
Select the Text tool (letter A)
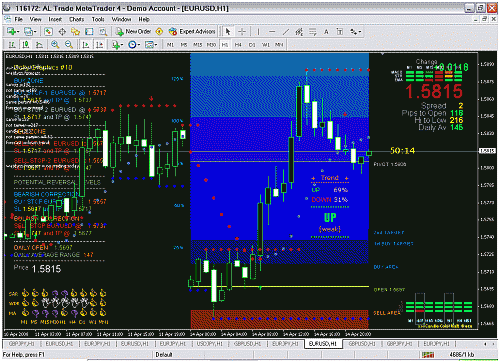[326, 32]
